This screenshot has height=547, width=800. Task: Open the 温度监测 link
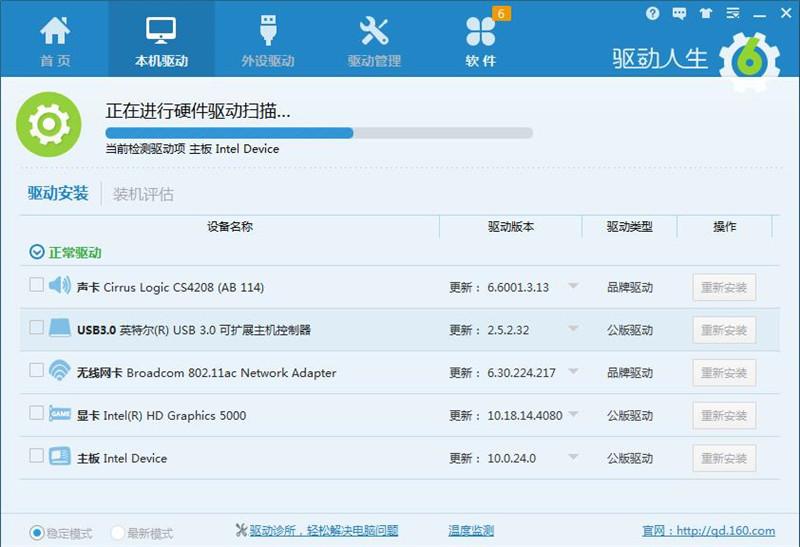(x=471, y=531)
